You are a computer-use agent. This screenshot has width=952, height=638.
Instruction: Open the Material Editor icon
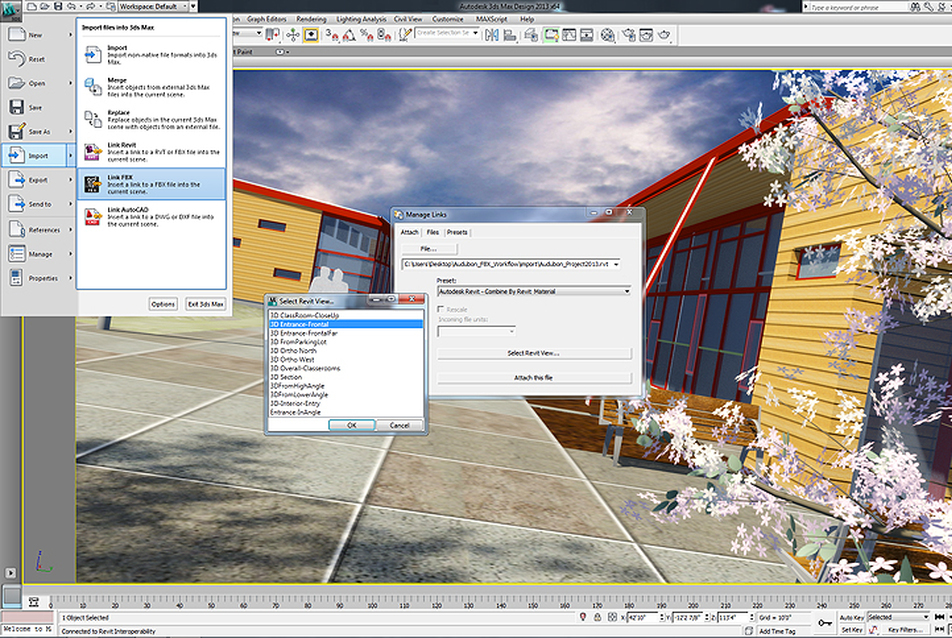(607, 35)
